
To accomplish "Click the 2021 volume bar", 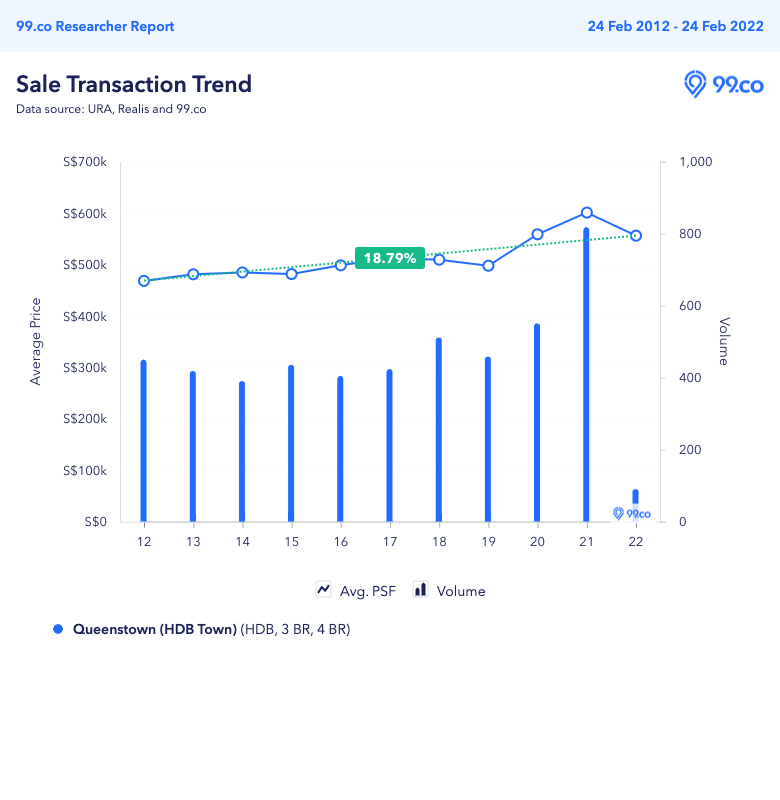I will coord(586,374).
